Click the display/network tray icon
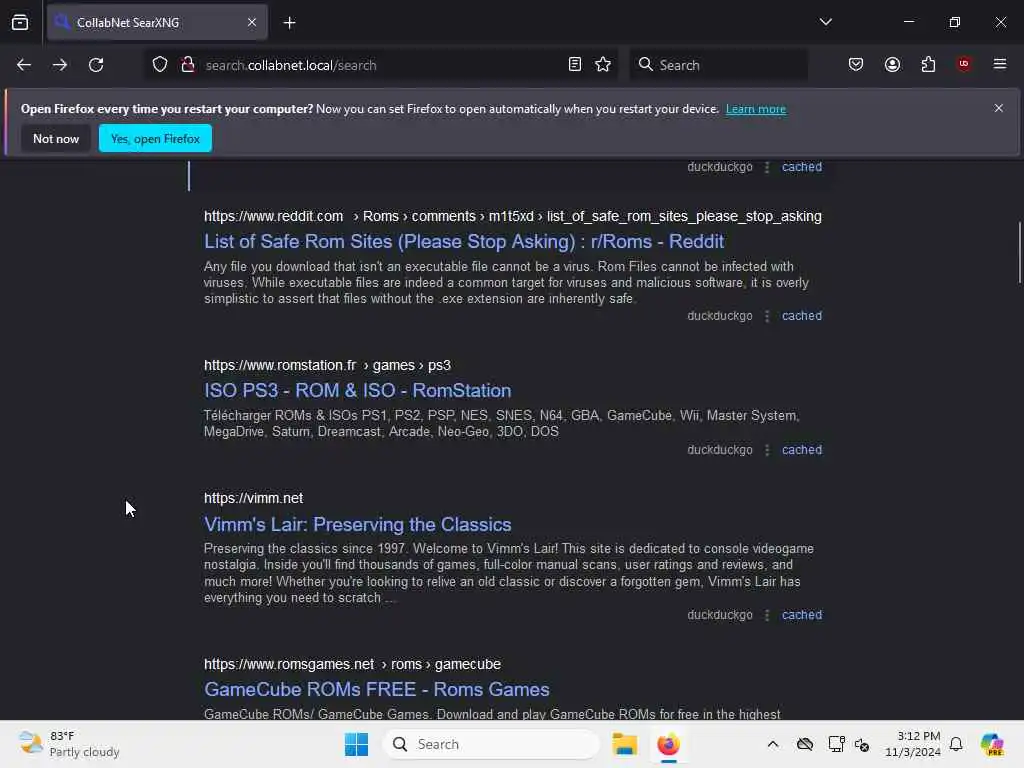The image size is (1024, 768). (836, 744)
